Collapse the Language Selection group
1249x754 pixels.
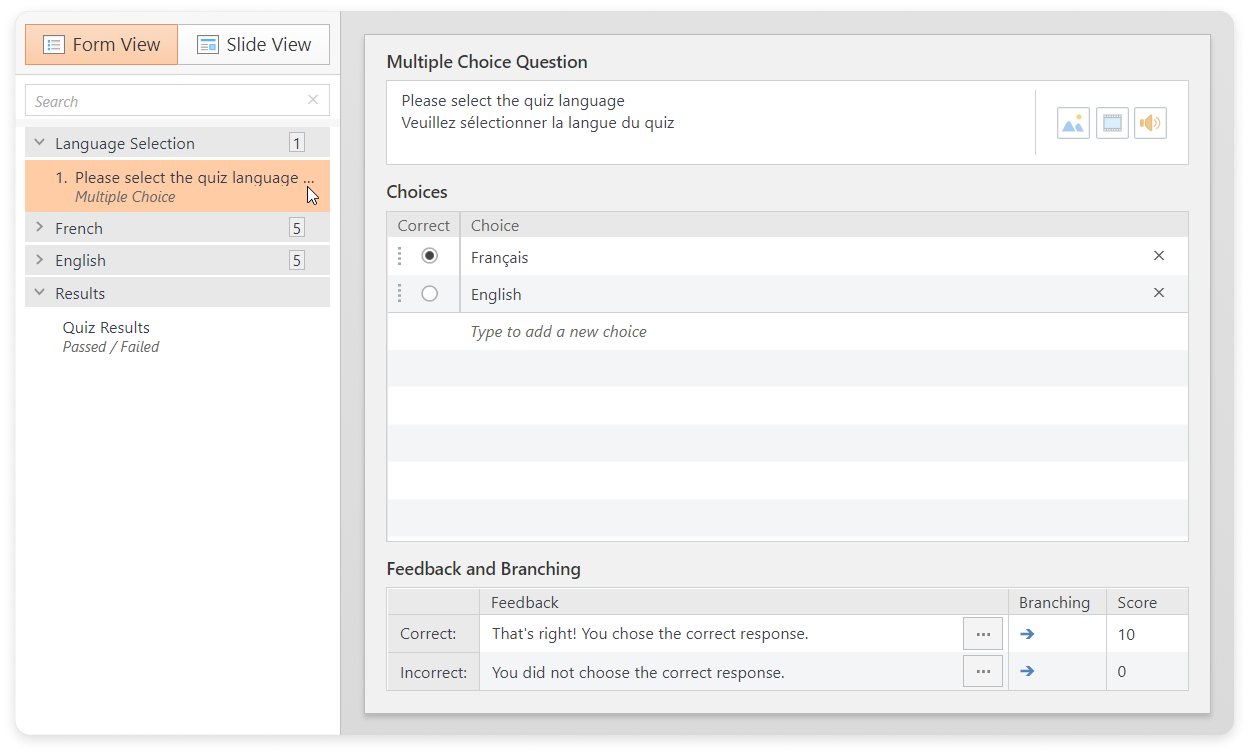click(40, 143)
